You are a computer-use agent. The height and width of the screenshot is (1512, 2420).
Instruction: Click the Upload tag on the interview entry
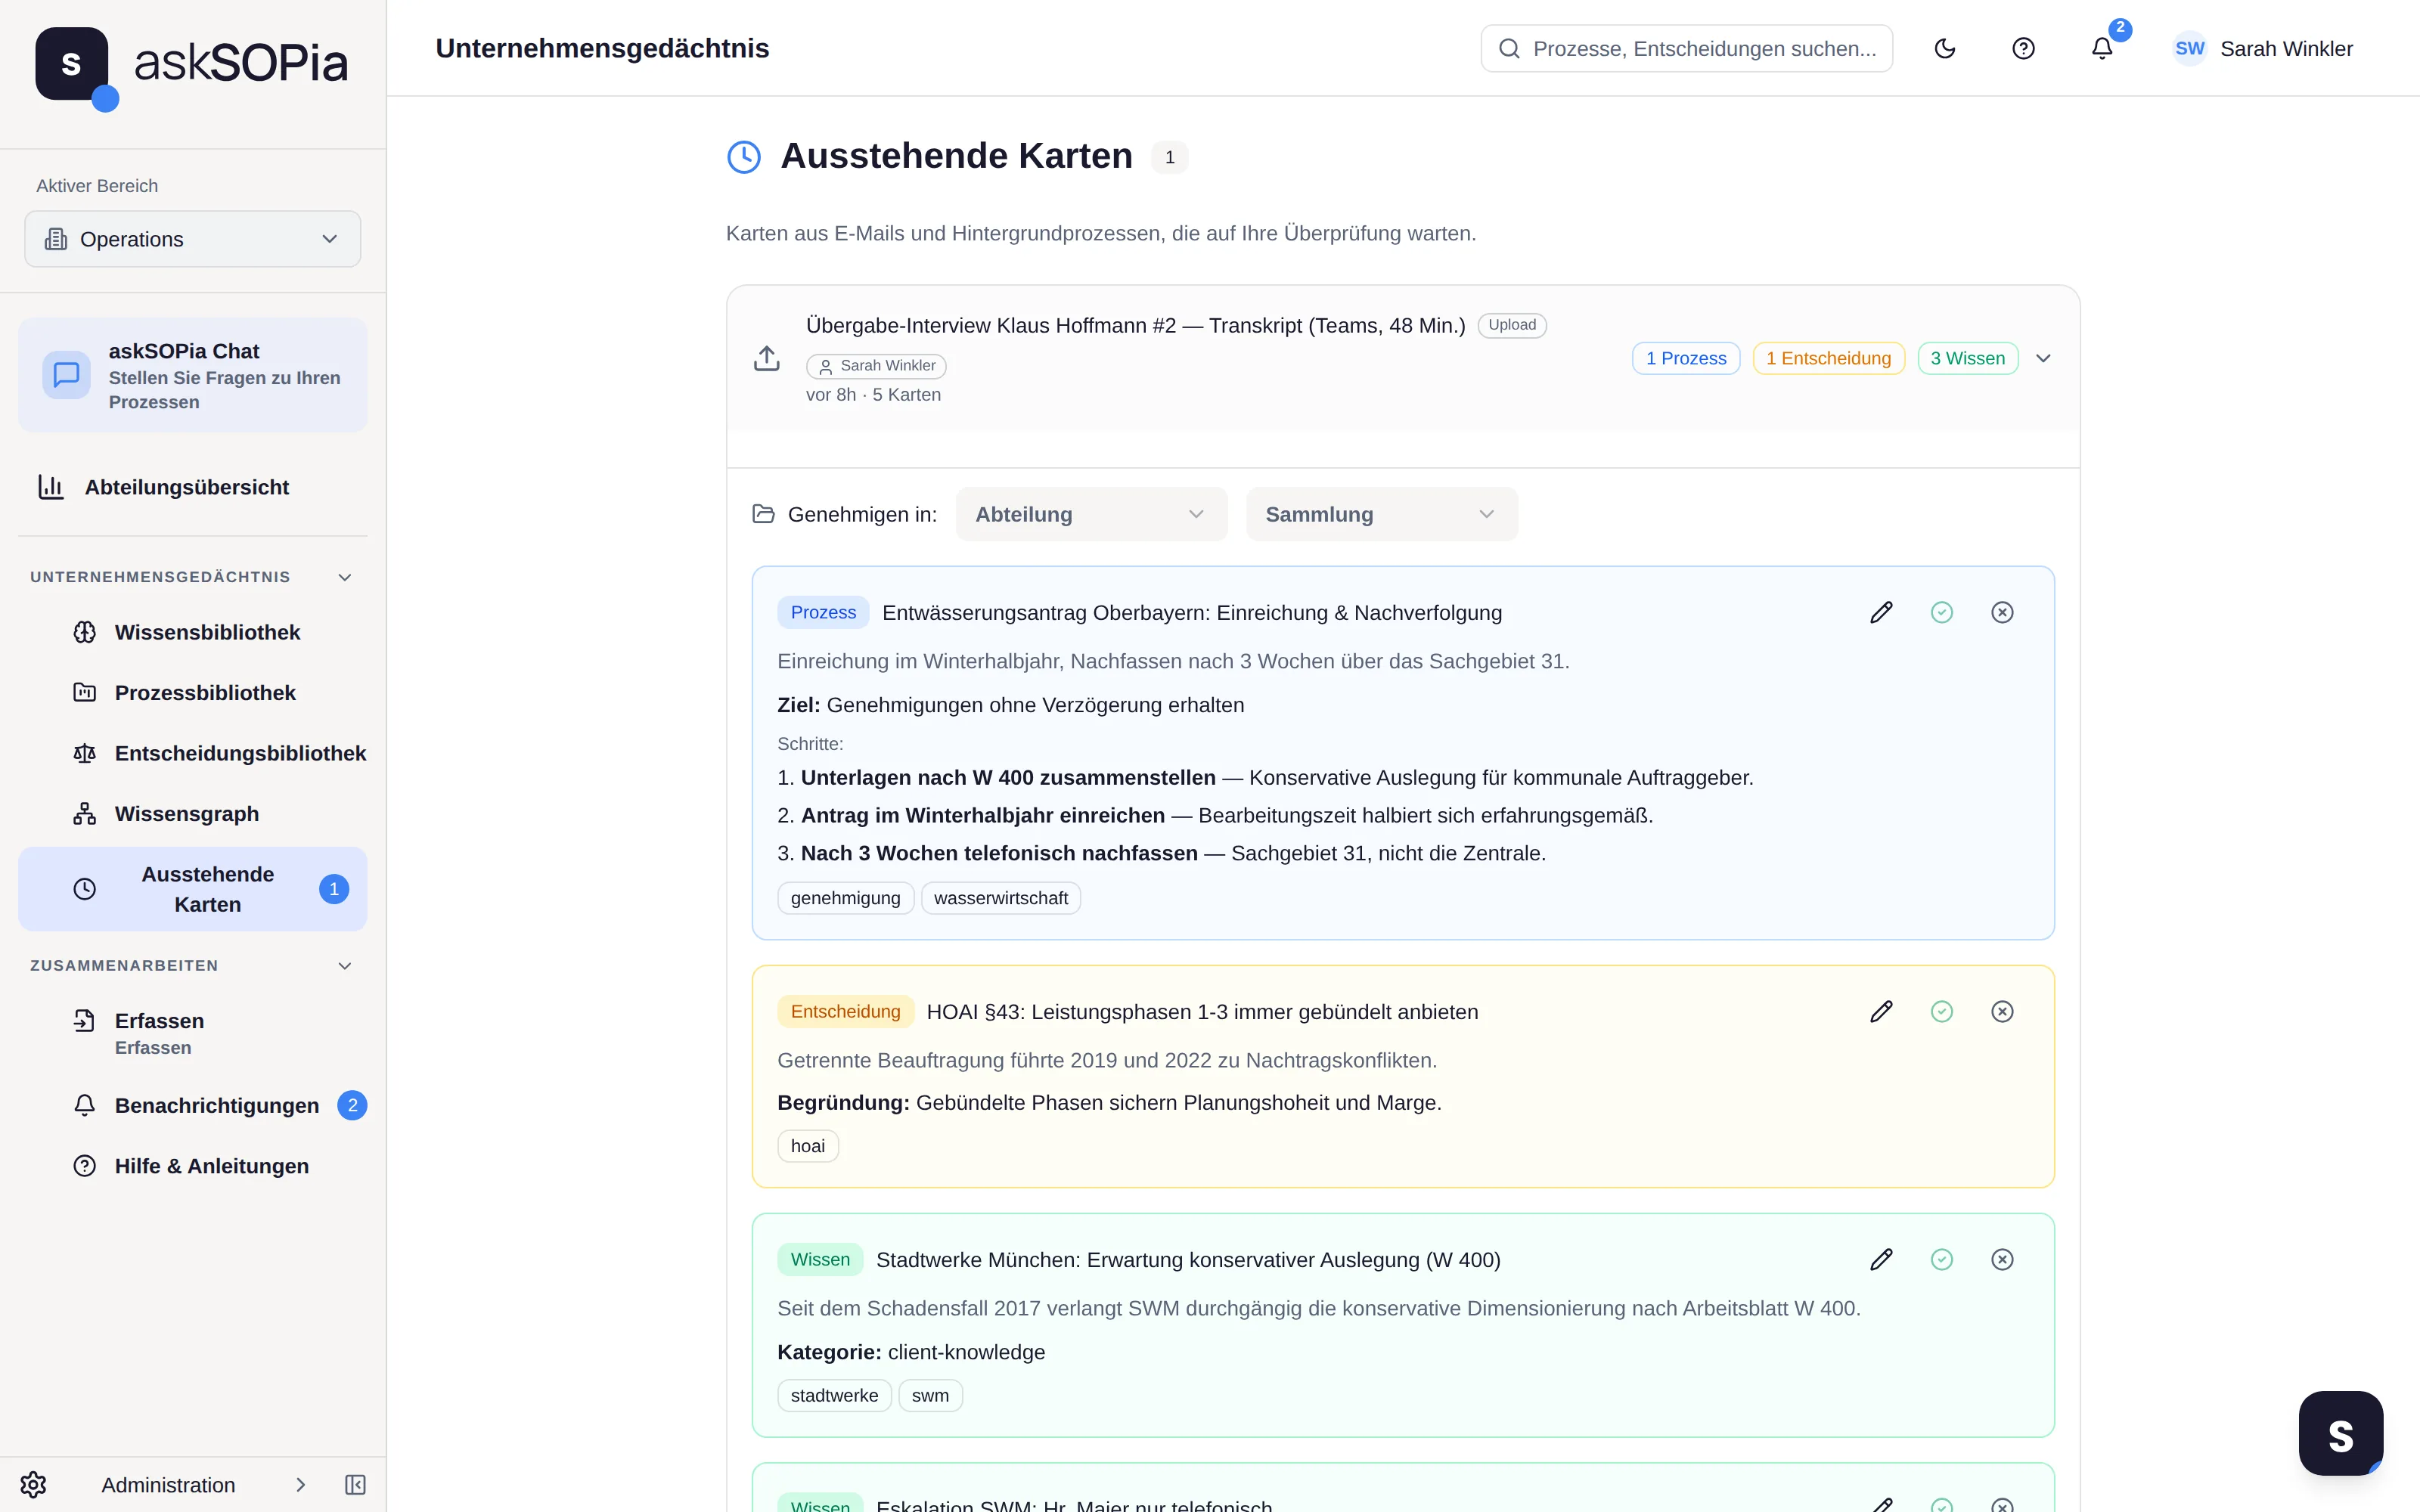tap(1511, 325)
